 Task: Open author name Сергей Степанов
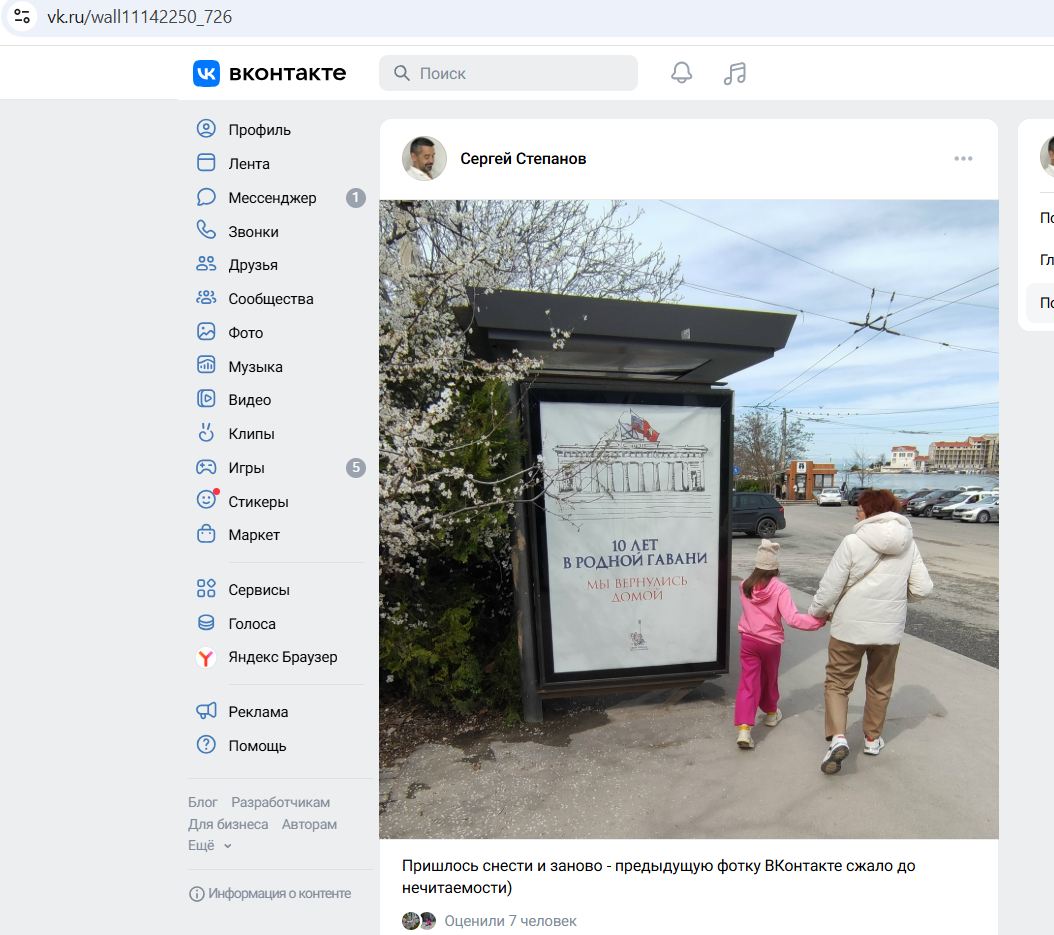523,159
